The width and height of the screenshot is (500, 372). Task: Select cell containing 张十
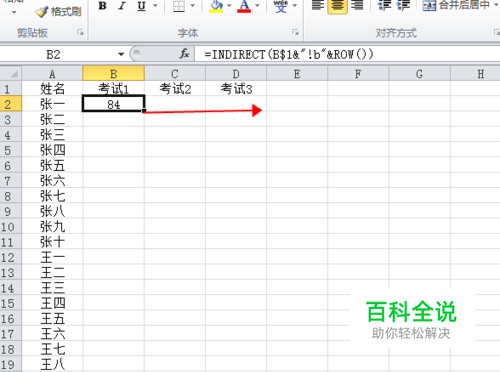pyautogui.click(x=52, y=242)
